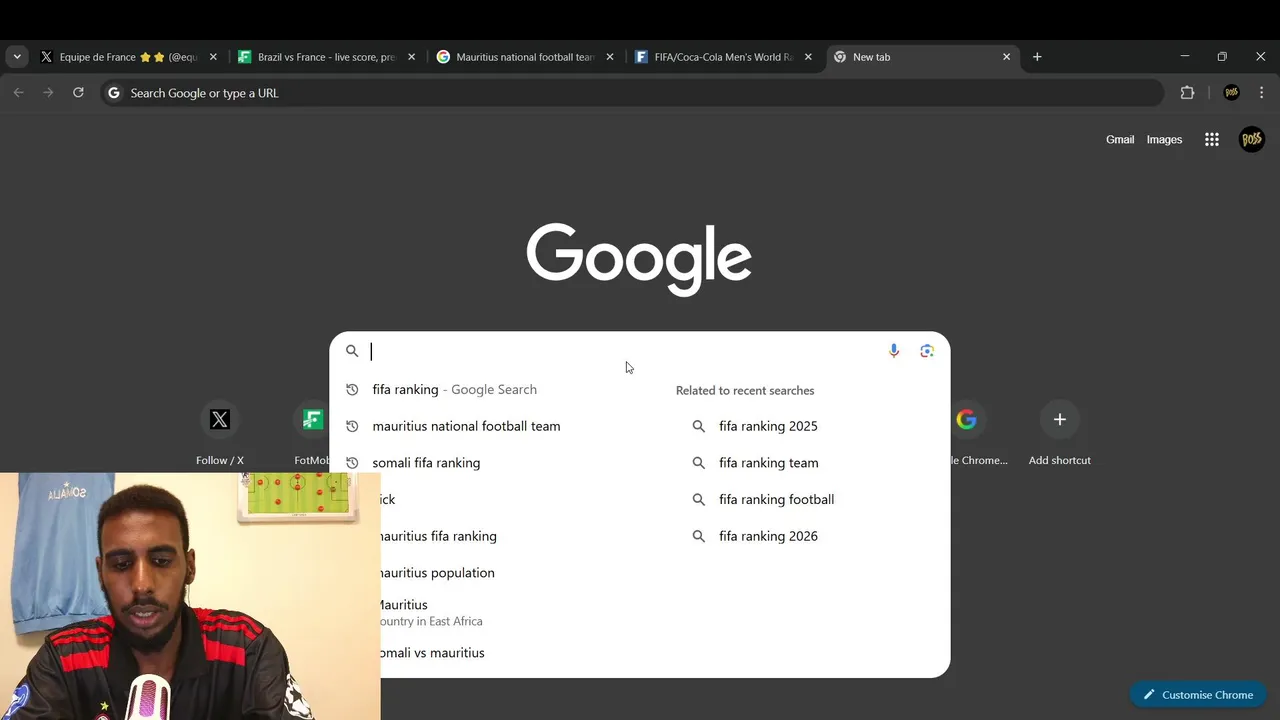Open the Google apps grid
Image resolution: width=1280 pixels, height=720 pixels.
pos(1212,140)
